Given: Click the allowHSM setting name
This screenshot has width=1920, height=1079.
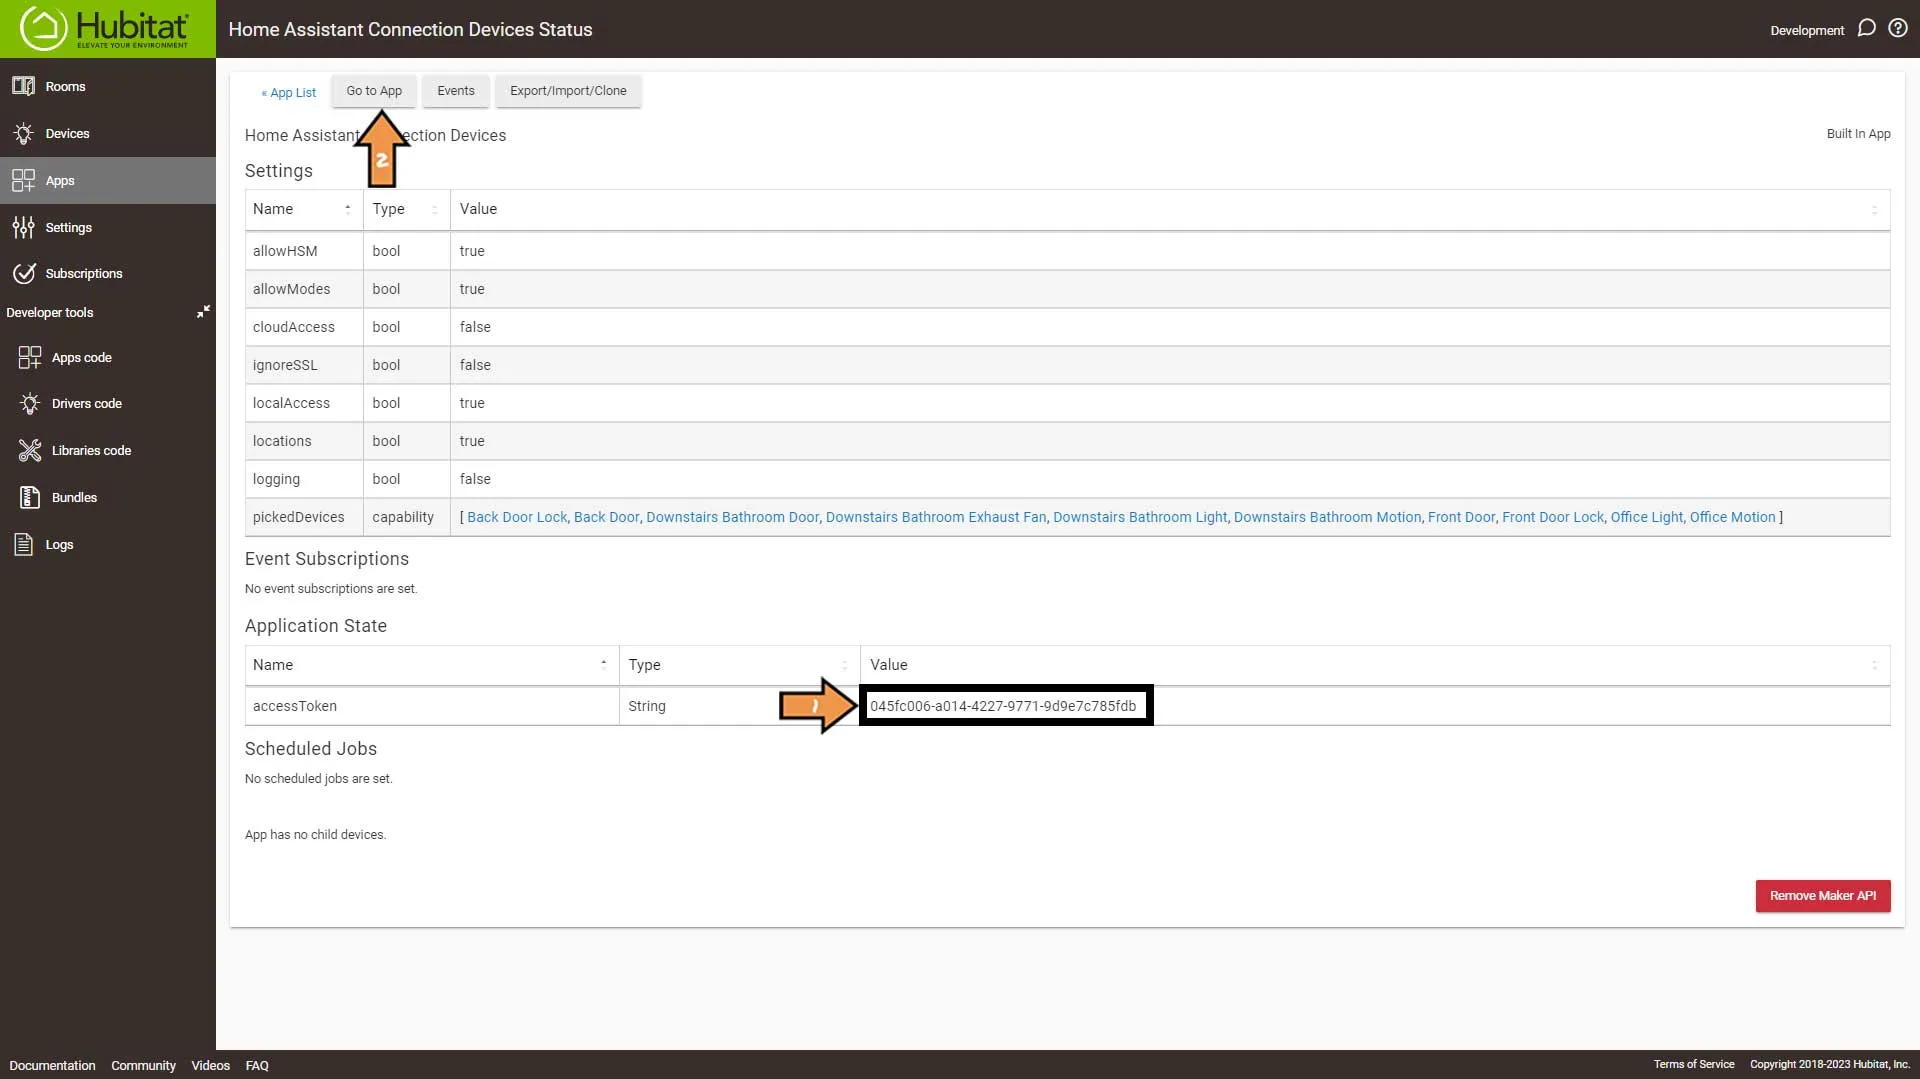Looking at the screenshot, I should tap(285, 251).
